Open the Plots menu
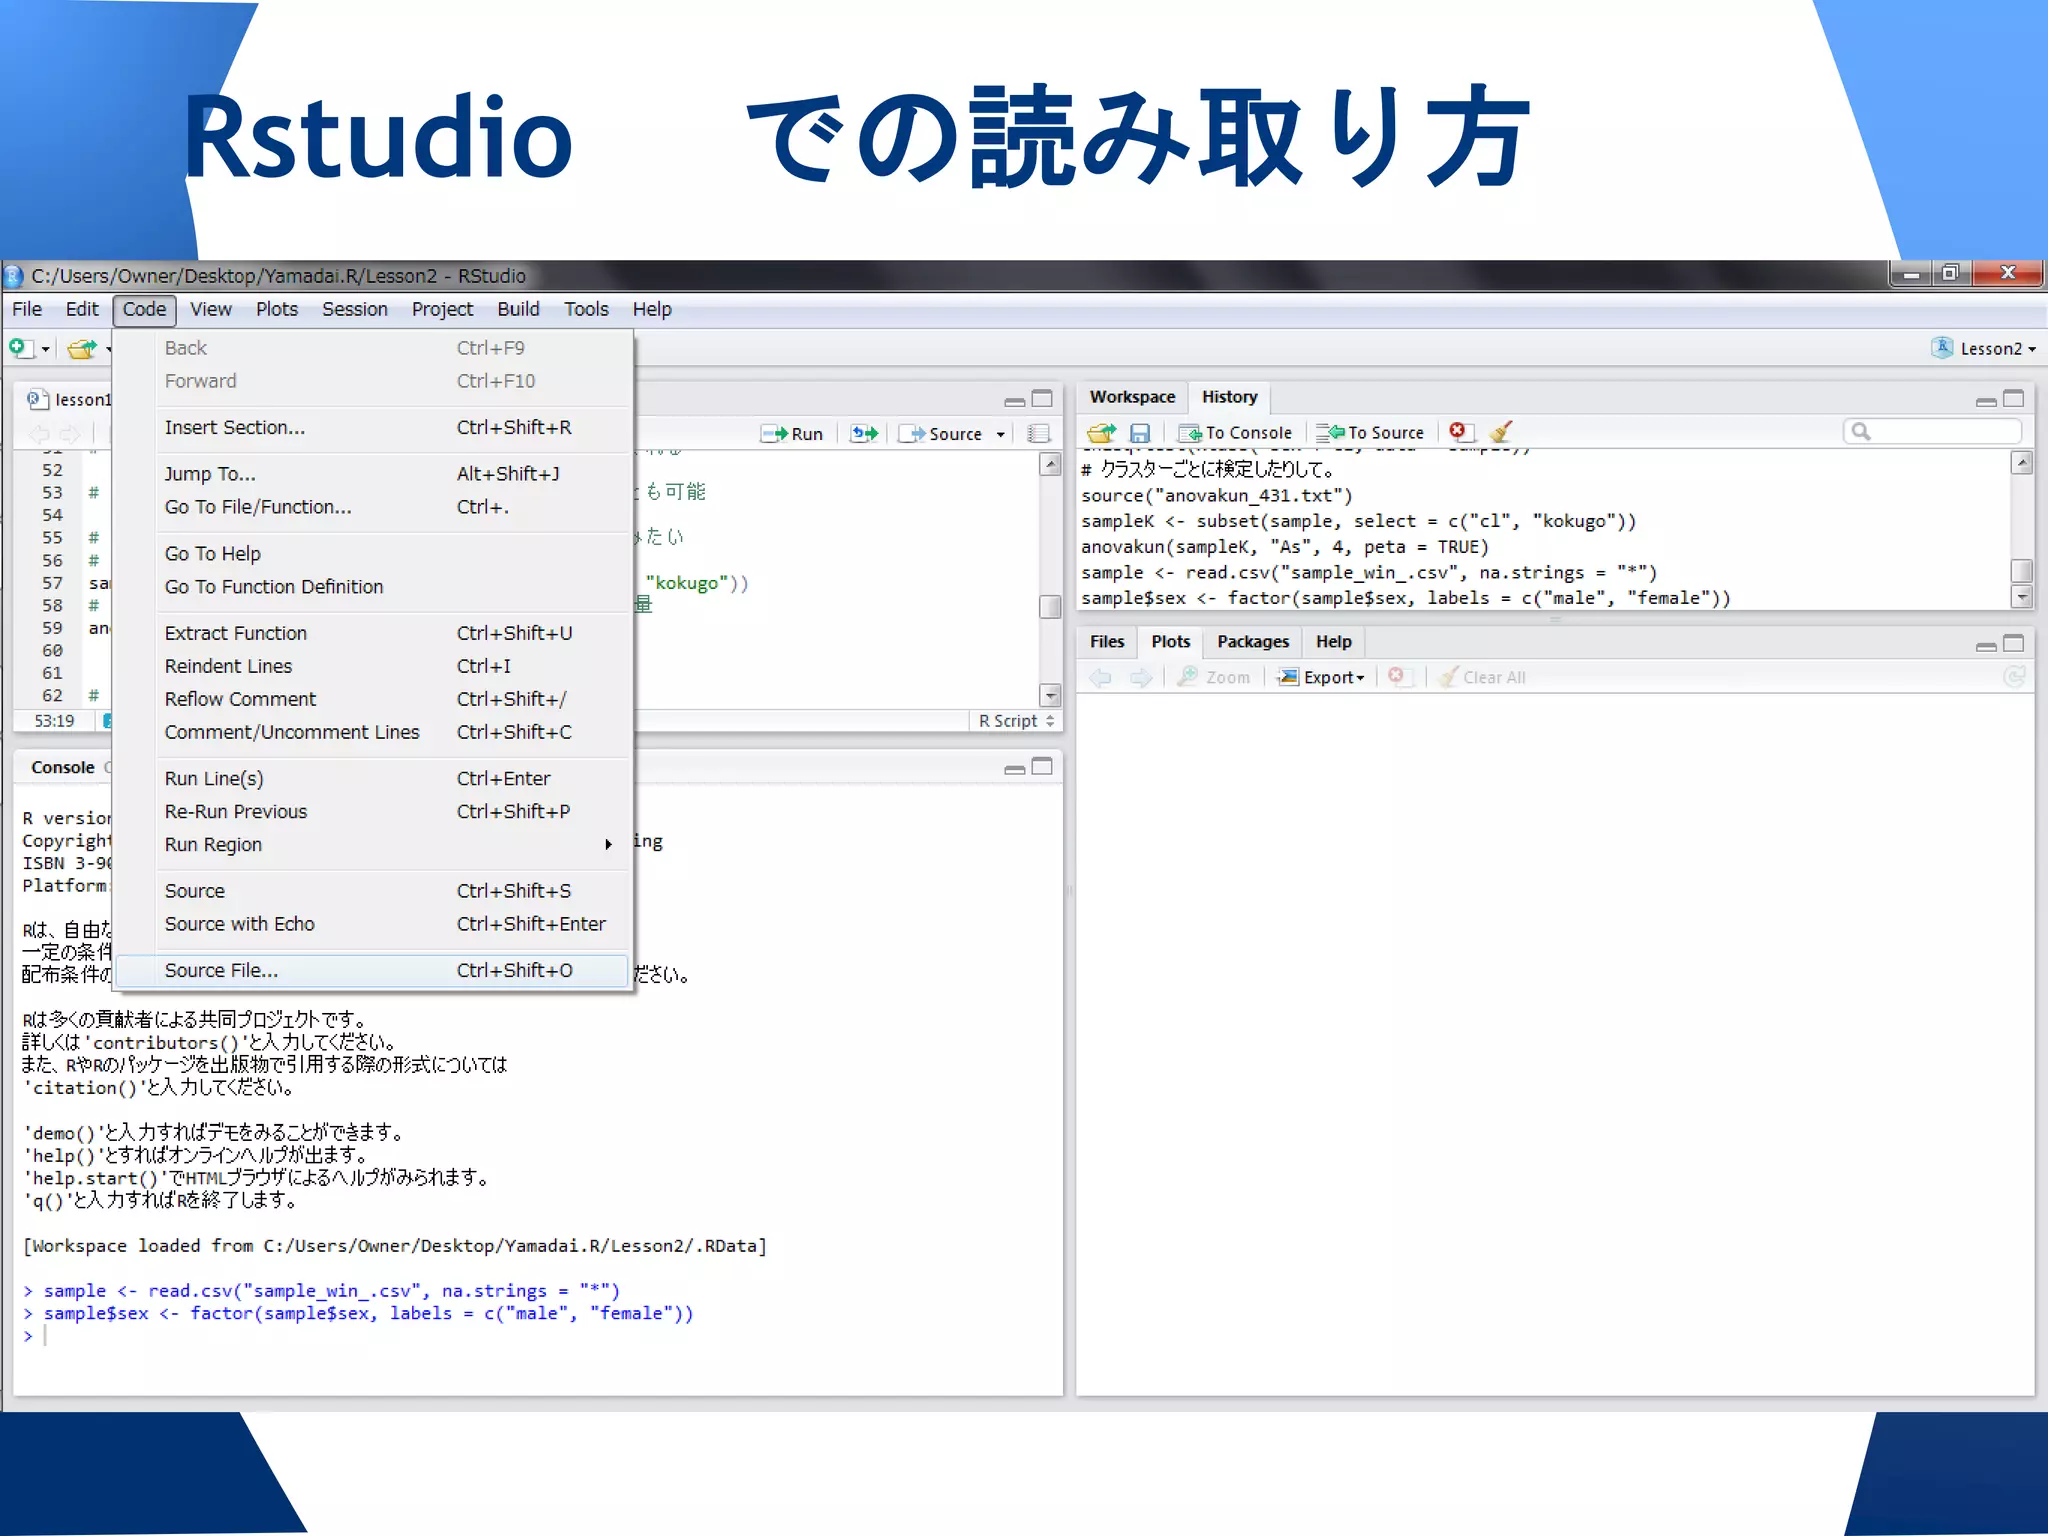This screenshot has width=2048, height=1536. [277, 310]
